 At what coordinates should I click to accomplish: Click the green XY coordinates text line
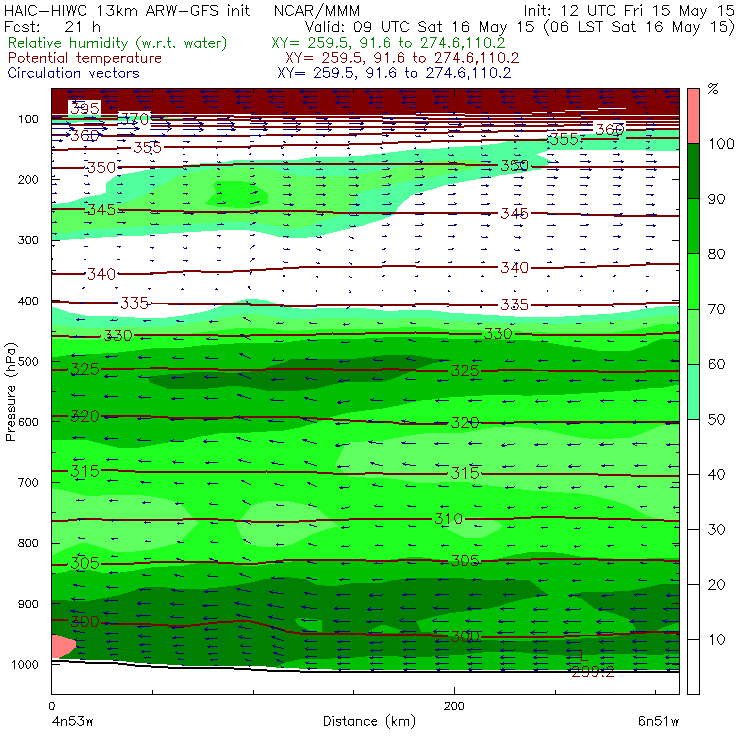388,43
